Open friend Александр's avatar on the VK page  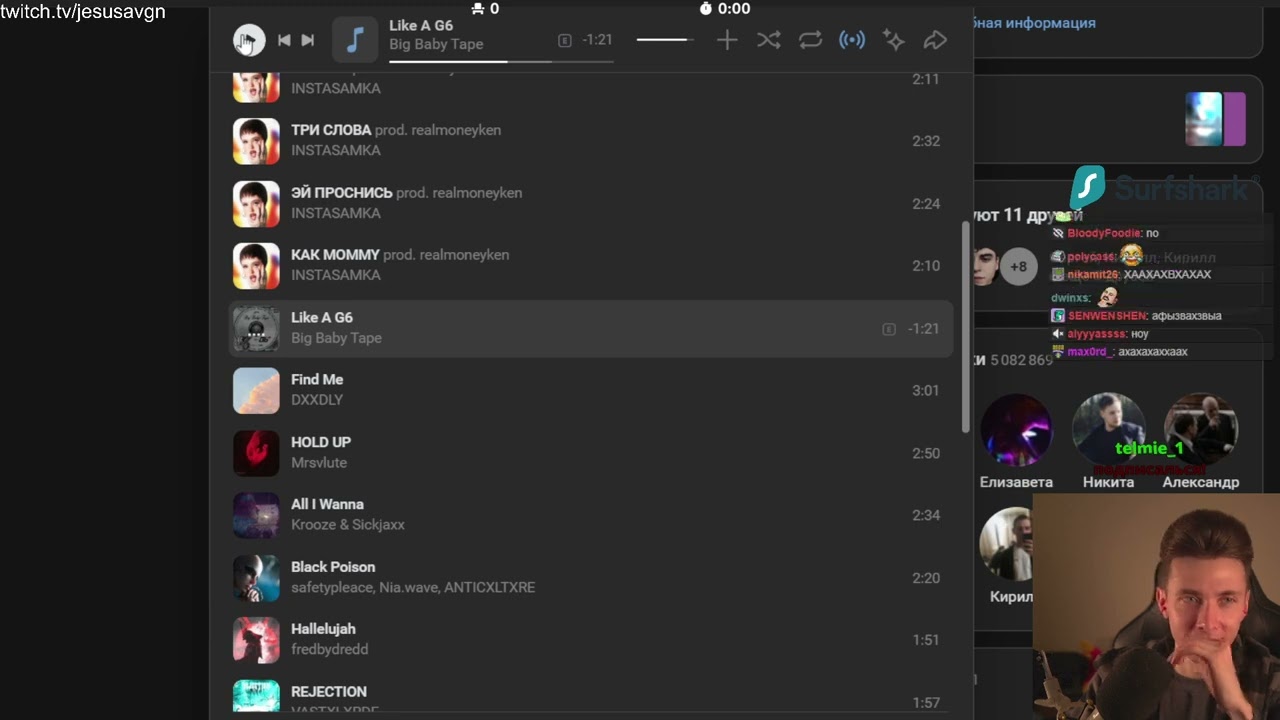pyautogui.click(x=1201, y=430)
